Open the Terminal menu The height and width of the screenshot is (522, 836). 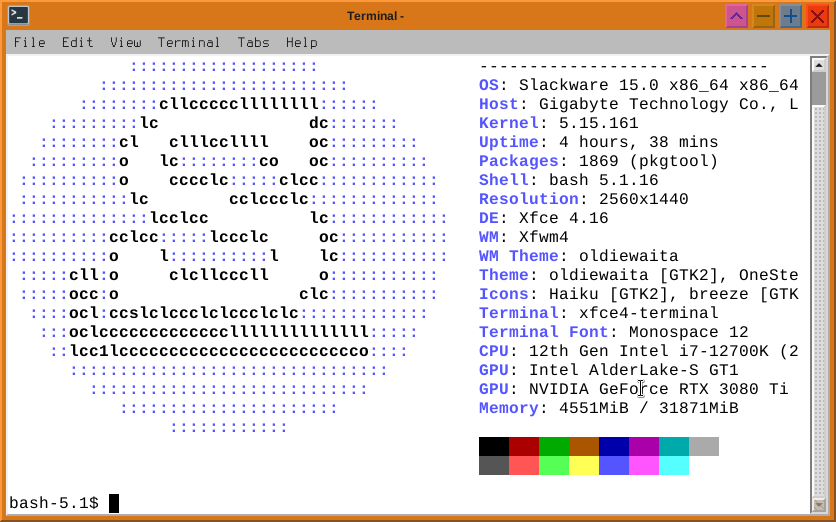(x=189, y=43)
